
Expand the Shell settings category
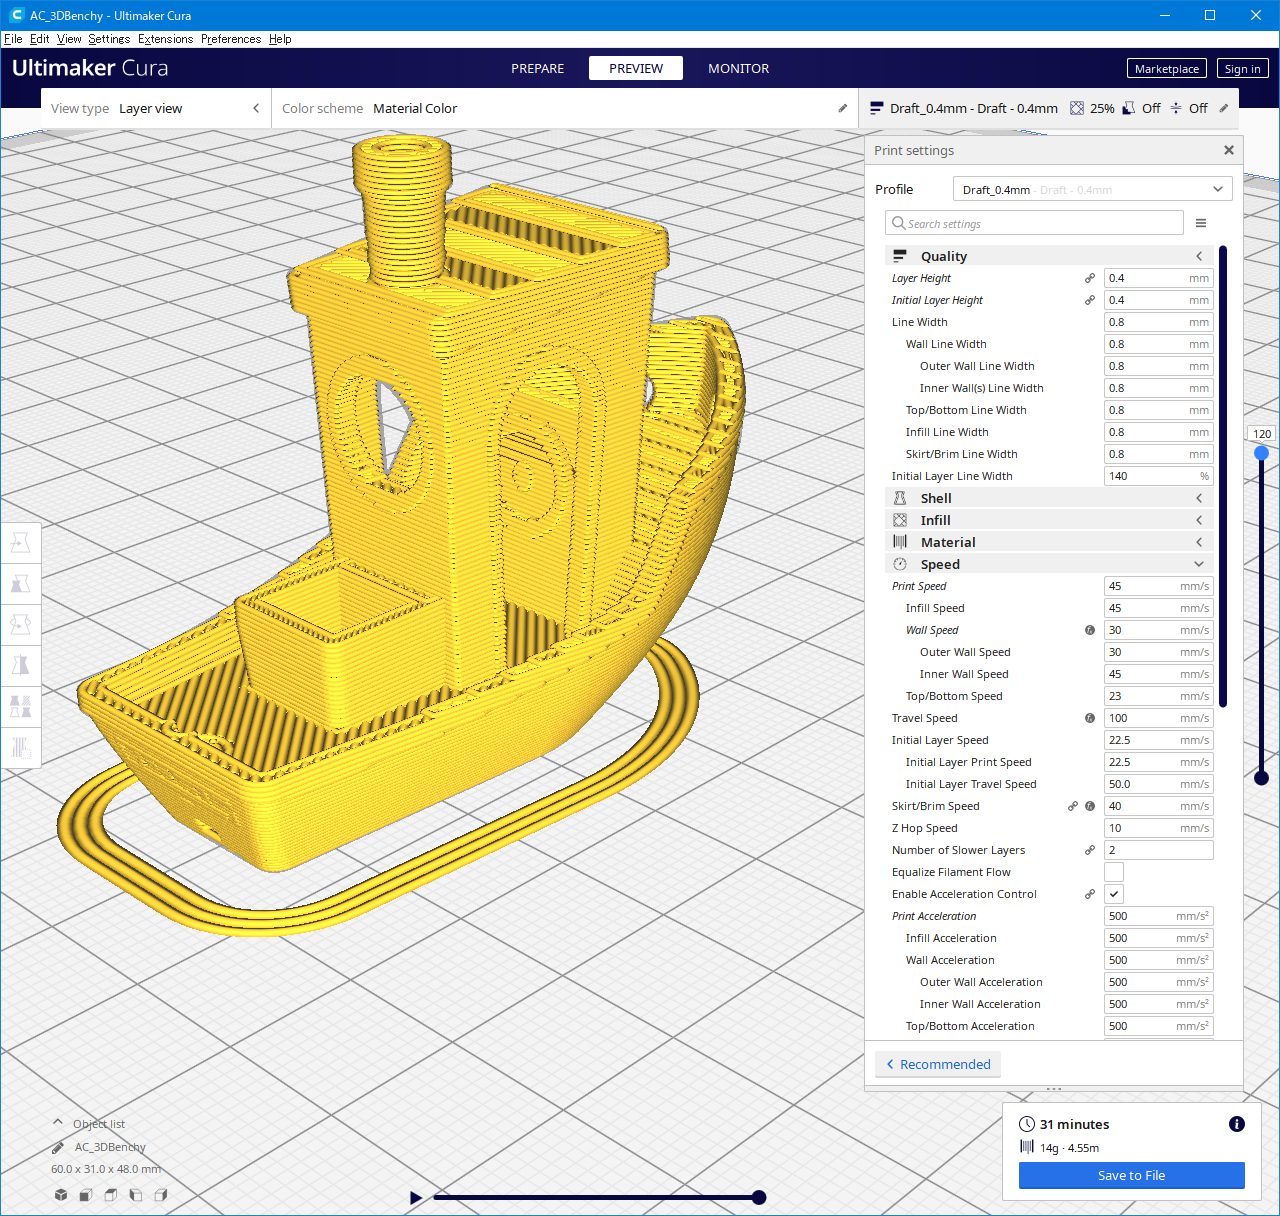[1049, 498]
